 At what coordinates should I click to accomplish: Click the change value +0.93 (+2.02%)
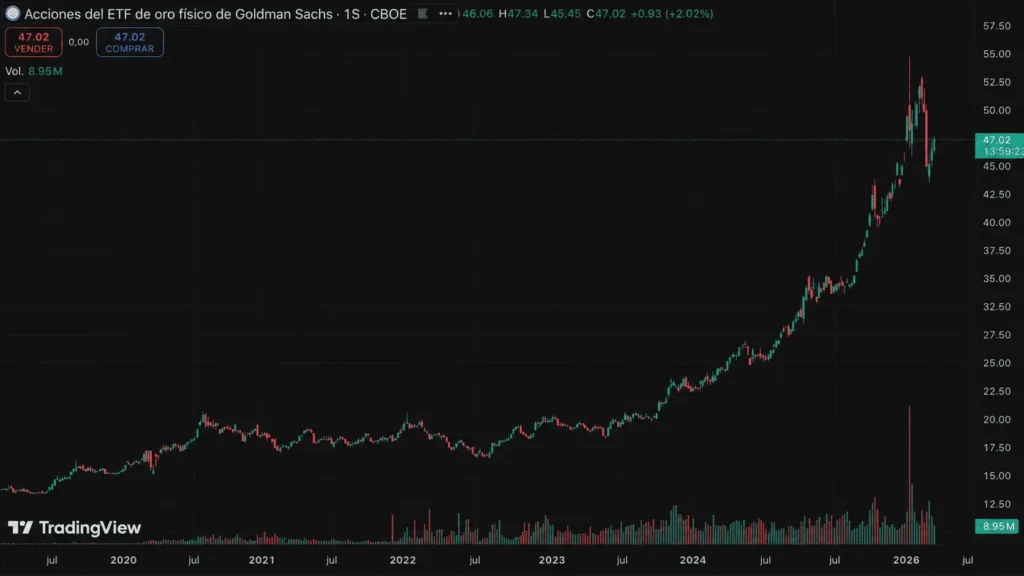671,14
